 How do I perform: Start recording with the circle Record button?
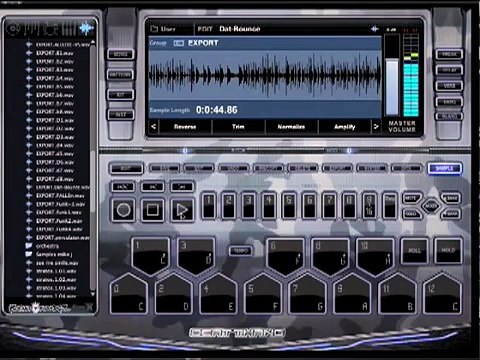coord(124,210)
